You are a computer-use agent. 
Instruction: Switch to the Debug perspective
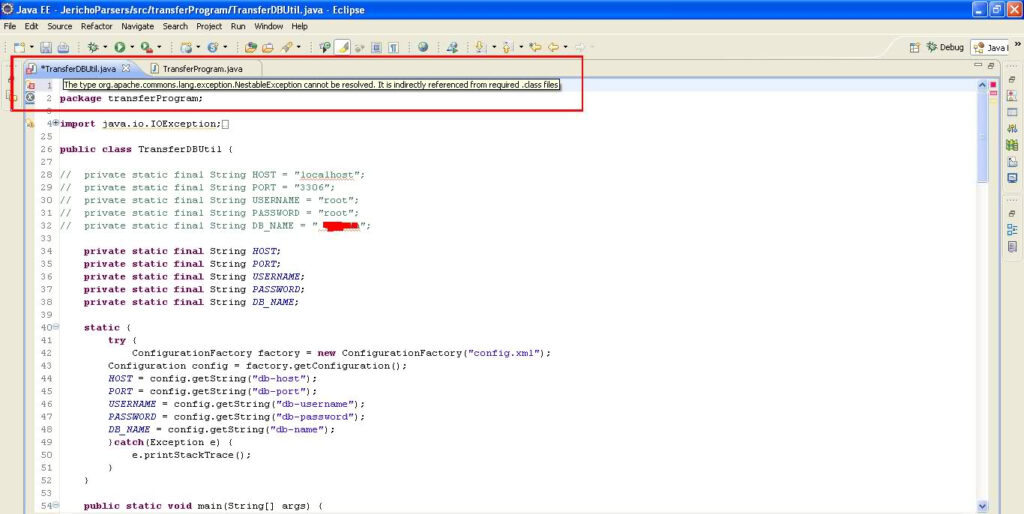pyautogui.click(x=945, y=47)
